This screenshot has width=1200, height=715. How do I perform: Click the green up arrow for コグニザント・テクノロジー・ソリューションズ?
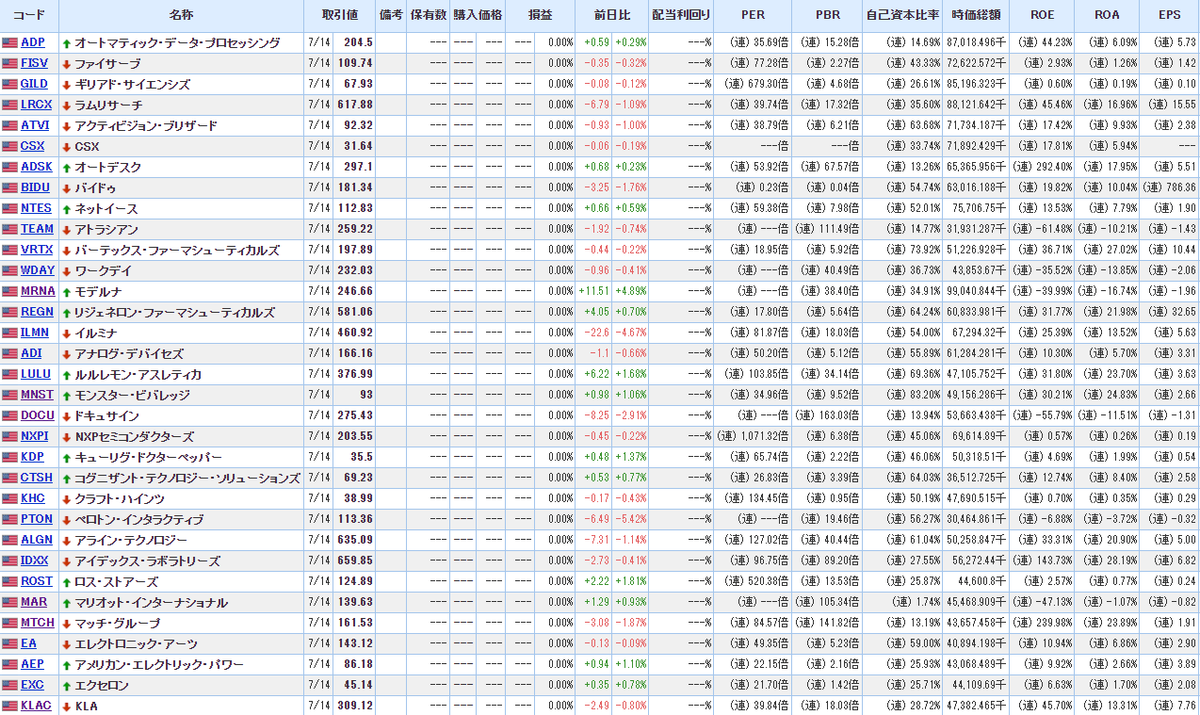[66, 478]
